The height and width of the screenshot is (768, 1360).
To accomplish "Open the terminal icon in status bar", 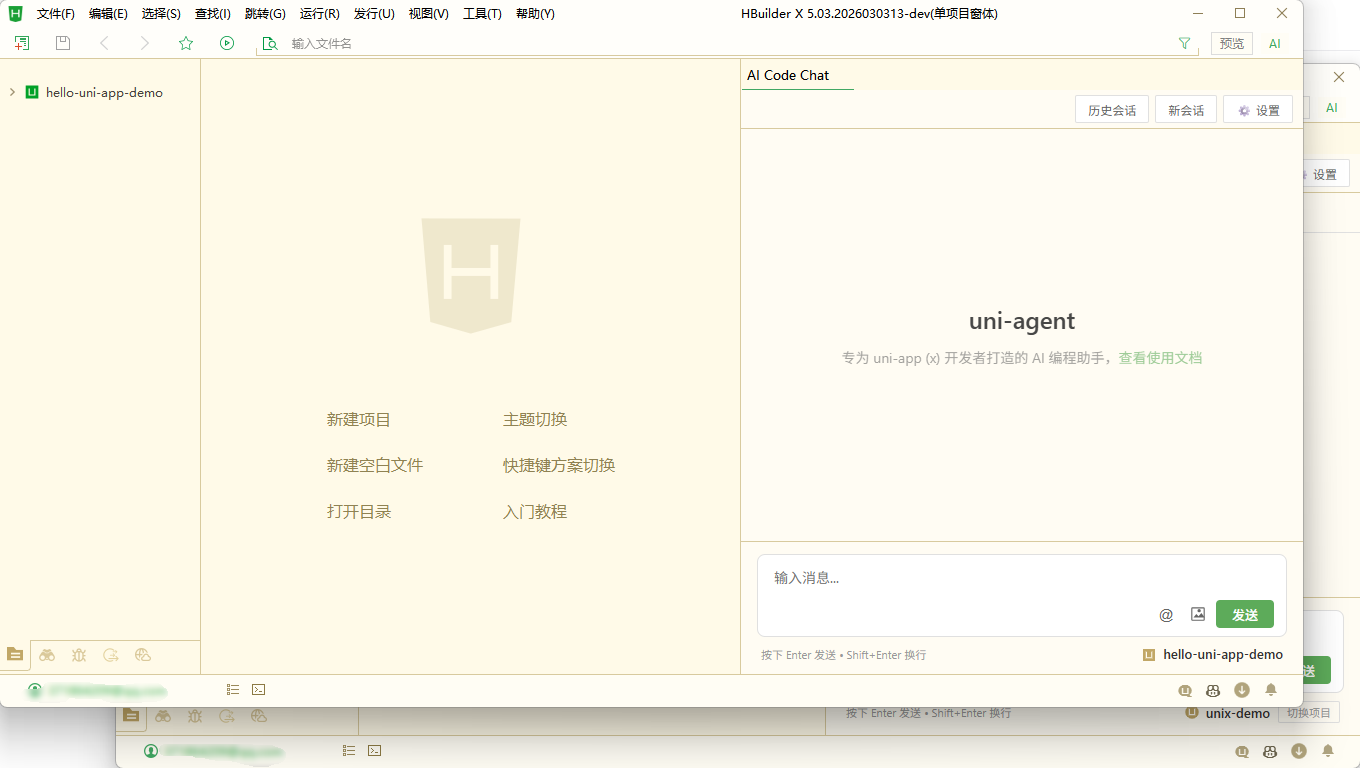I will pos(258,689).
